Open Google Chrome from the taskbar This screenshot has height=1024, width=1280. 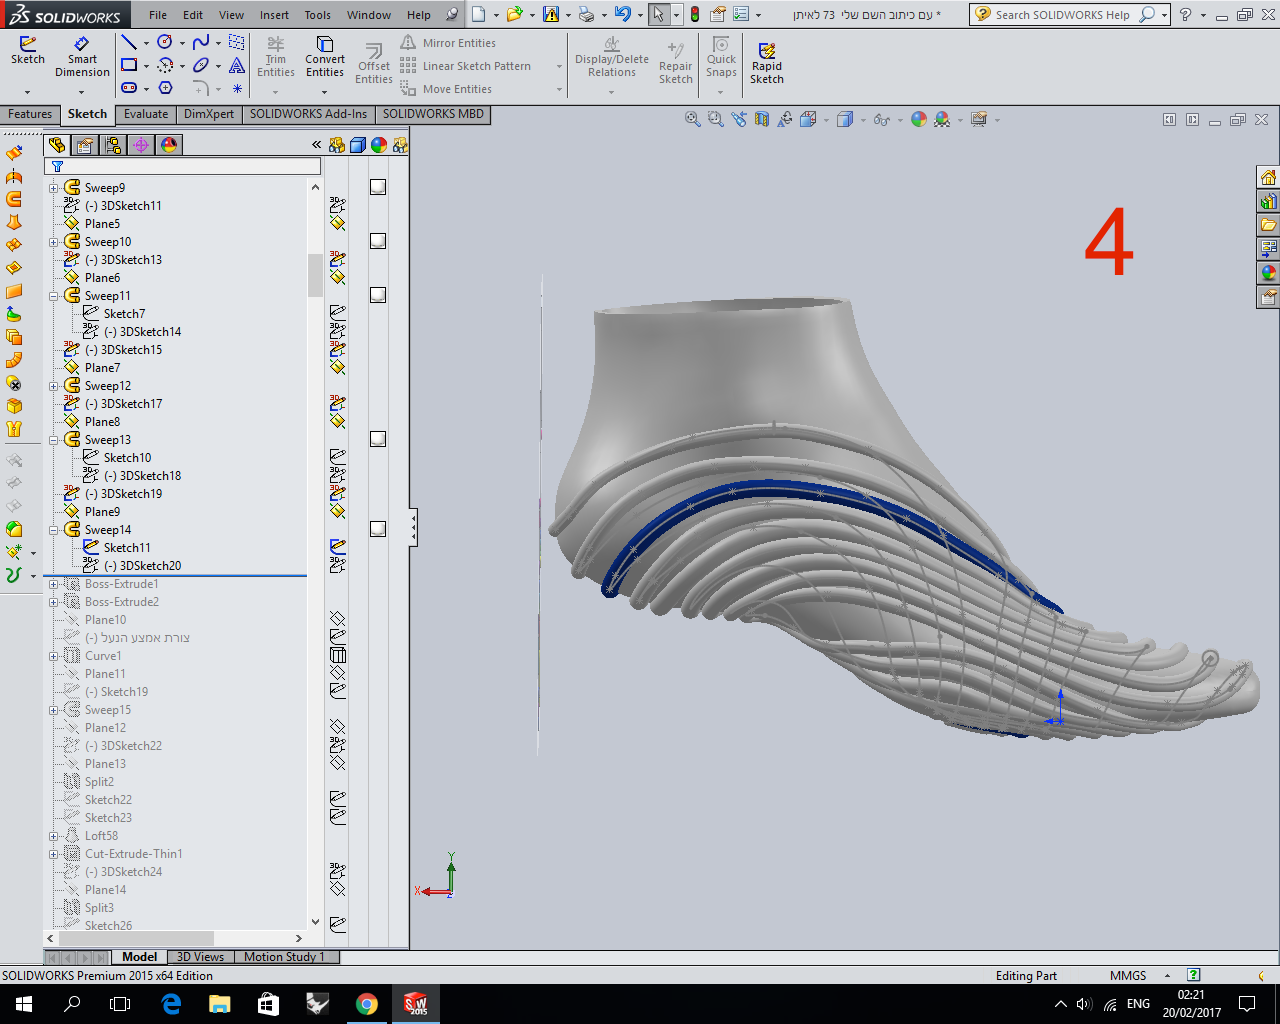point(367,1004)
